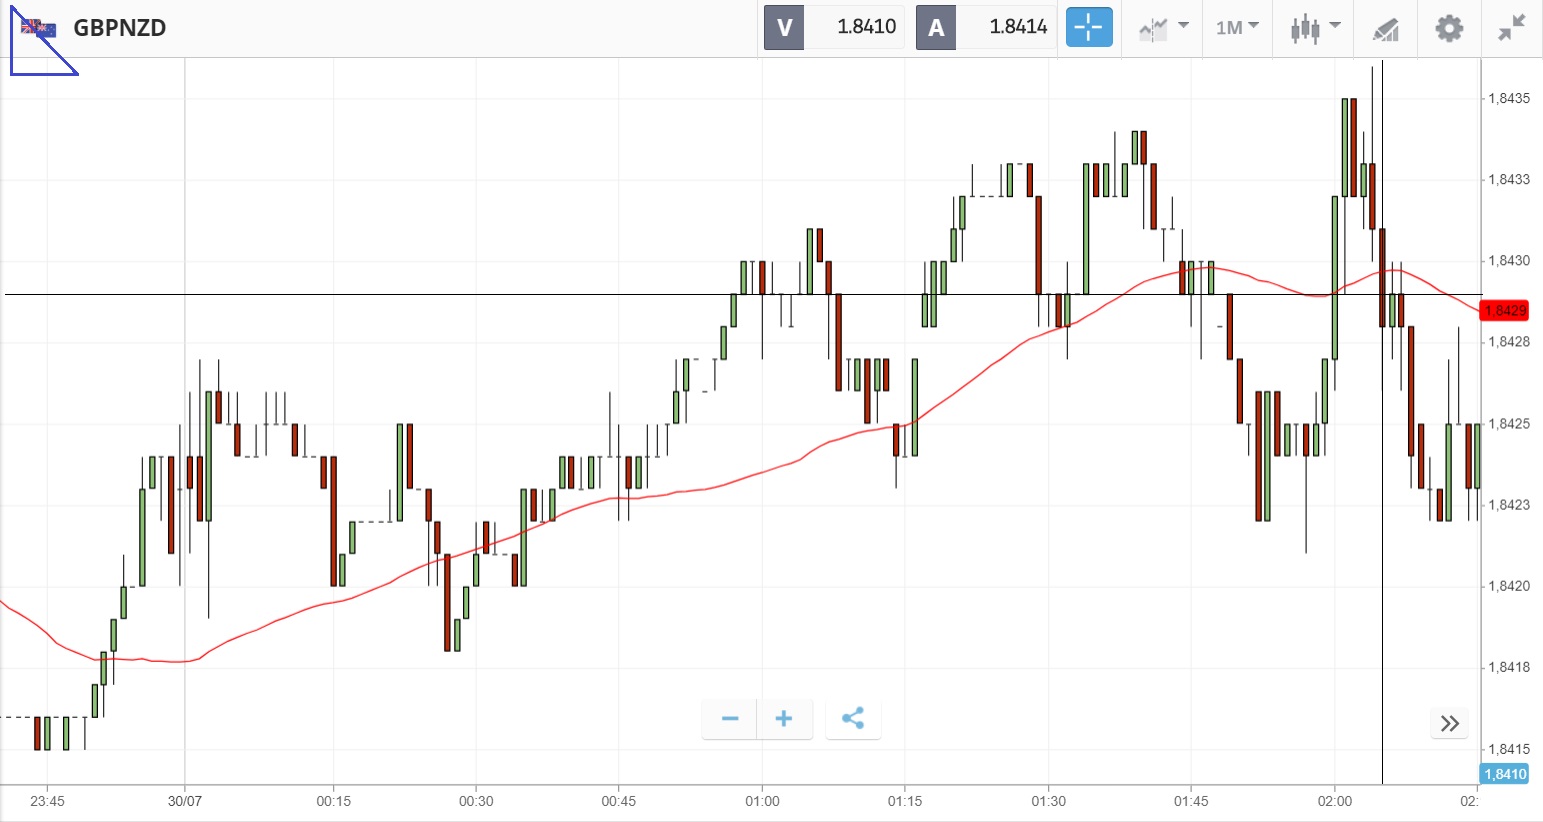1543x822 pixels.
Task: Click the collapse chart arrows icon
Action: 1511,28
